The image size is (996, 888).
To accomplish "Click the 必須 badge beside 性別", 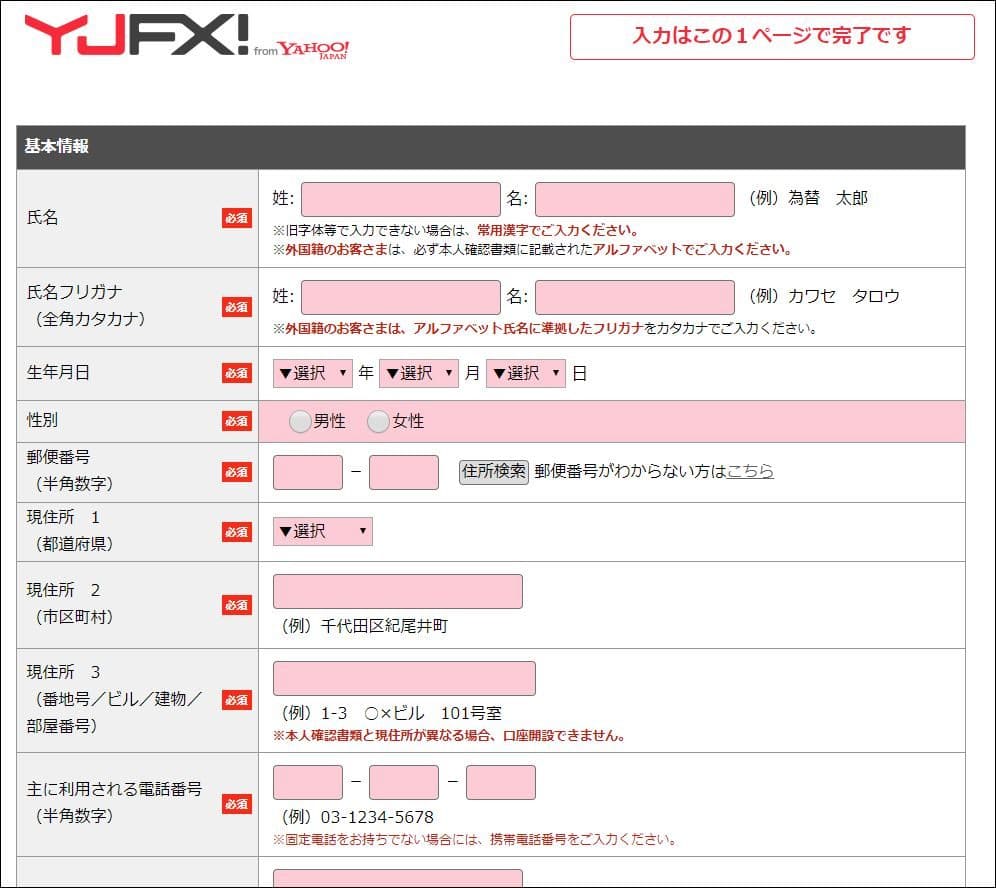I will pos(237,421).
